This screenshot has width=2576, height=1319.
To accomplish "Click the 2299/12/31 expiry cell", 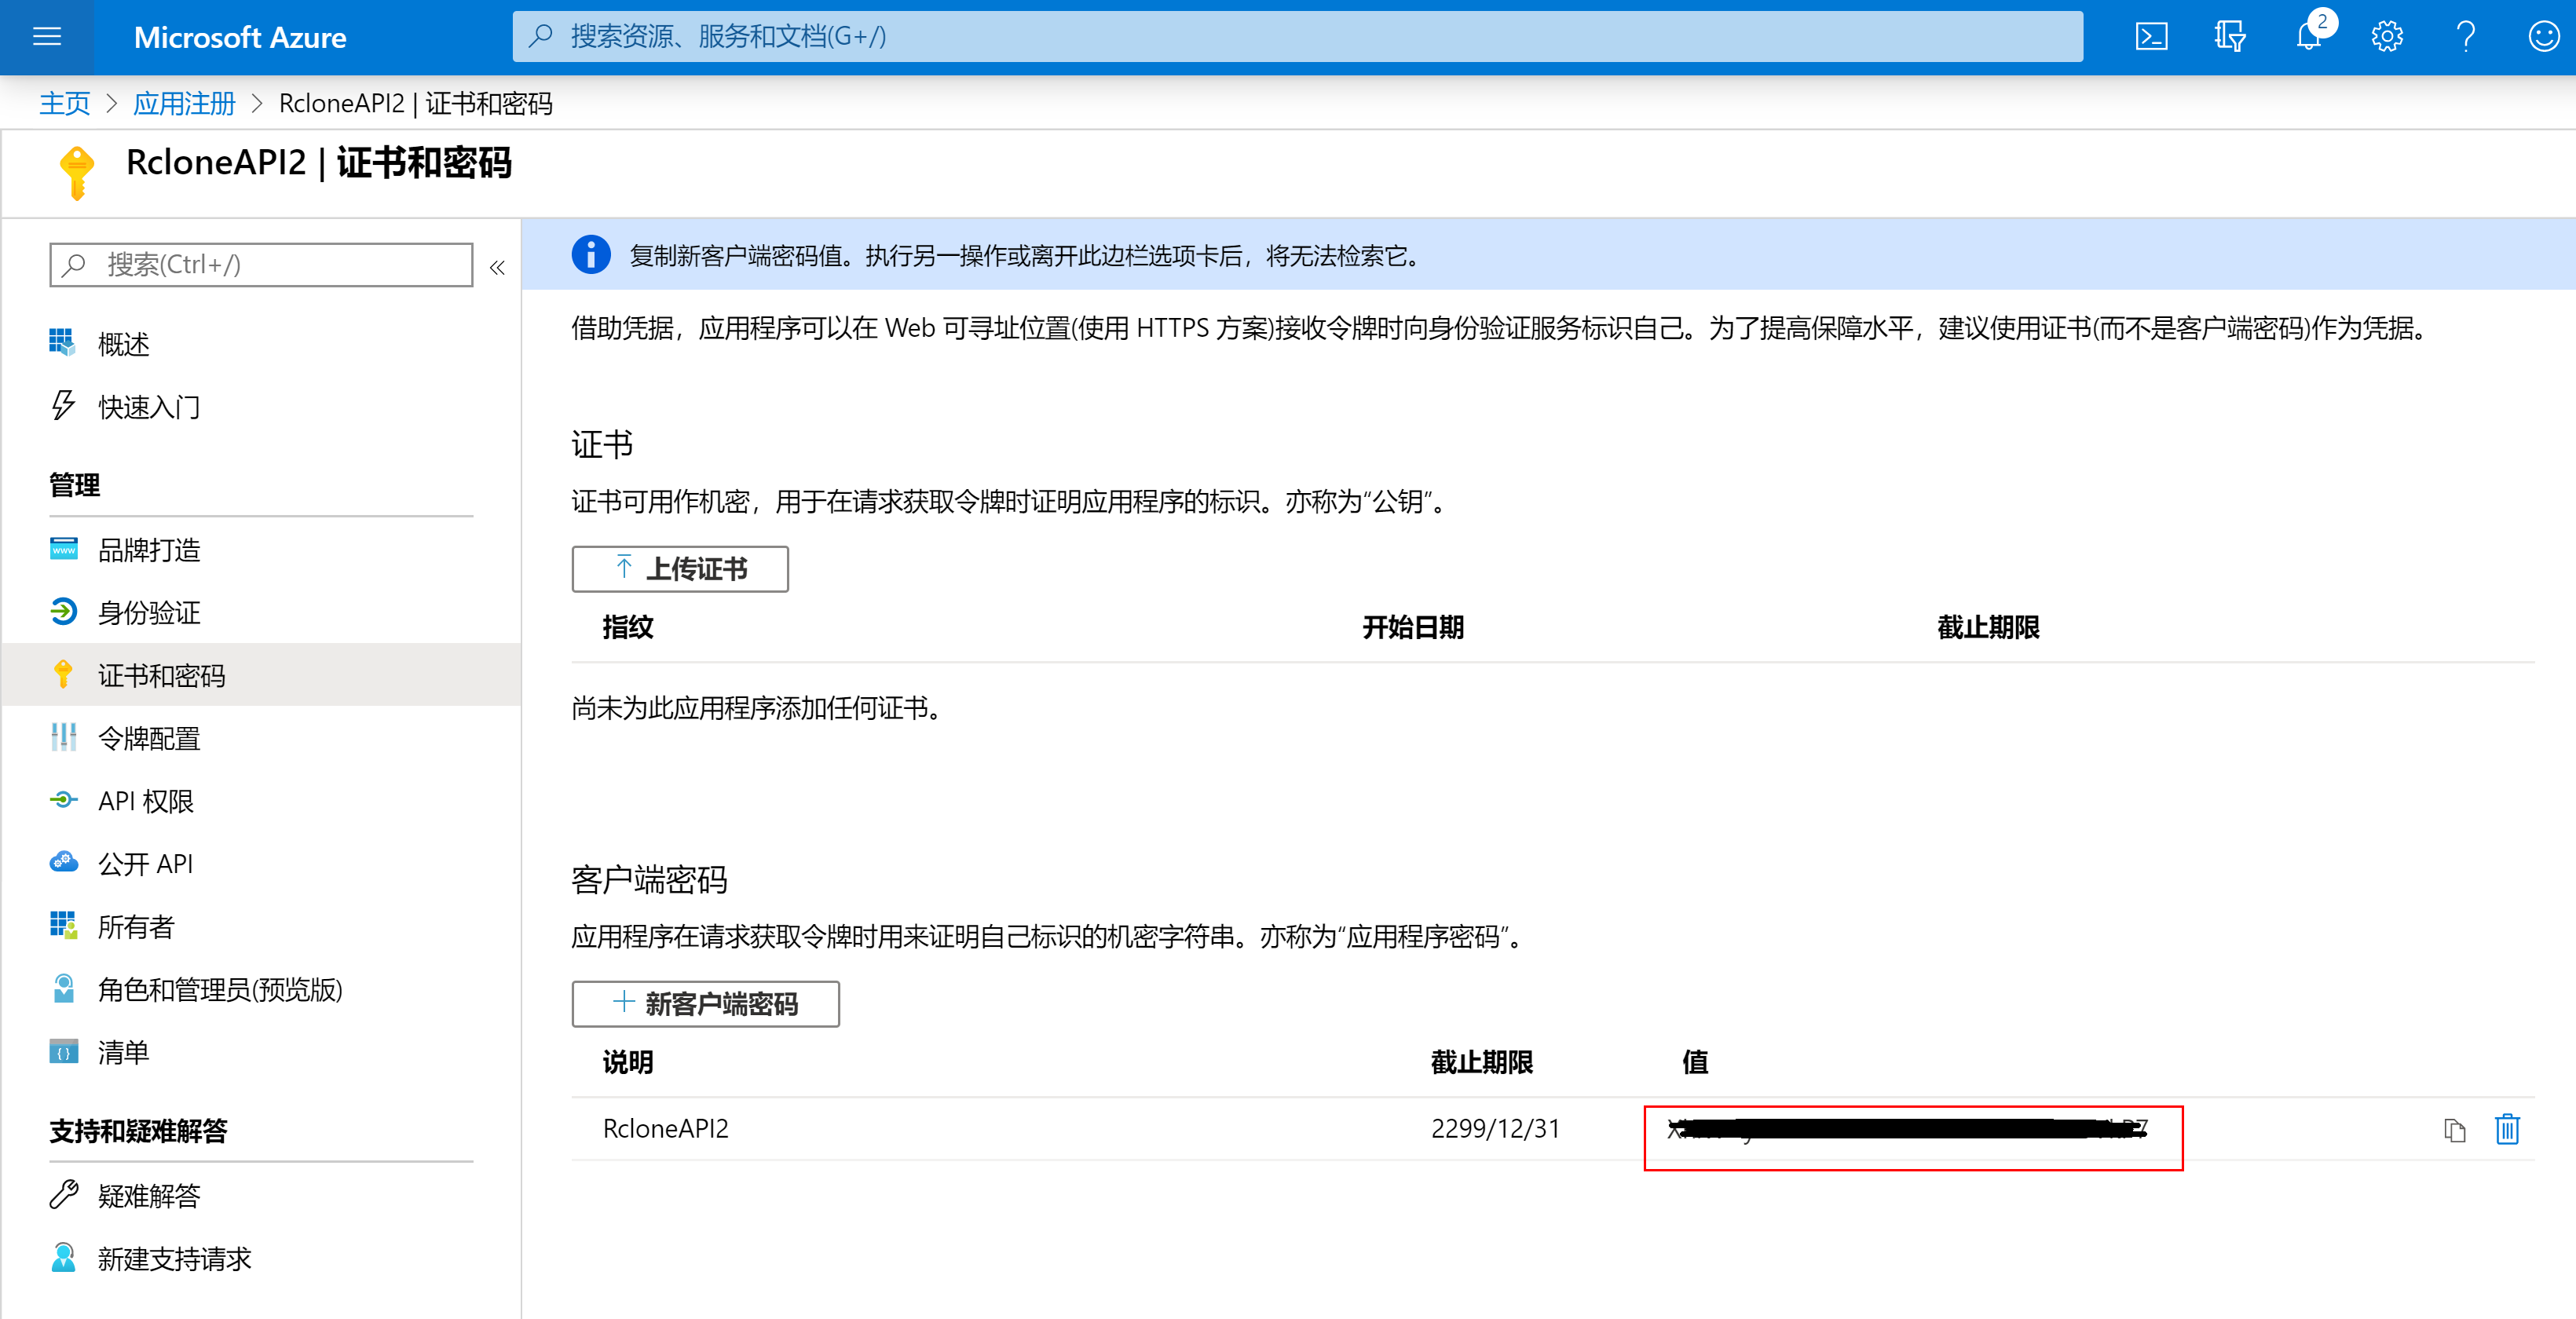I will coord(1495,1129).
